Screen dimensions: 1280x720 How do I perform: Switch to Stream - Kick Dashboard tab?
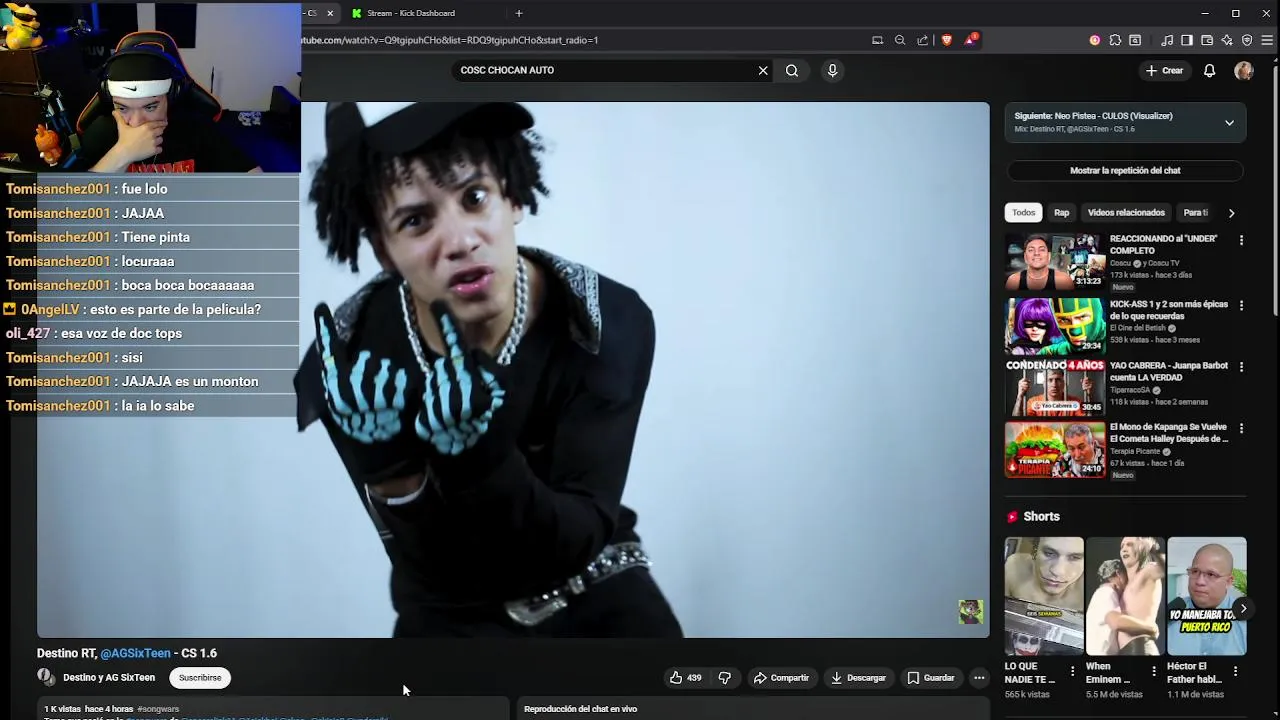(x=410, y=13)
